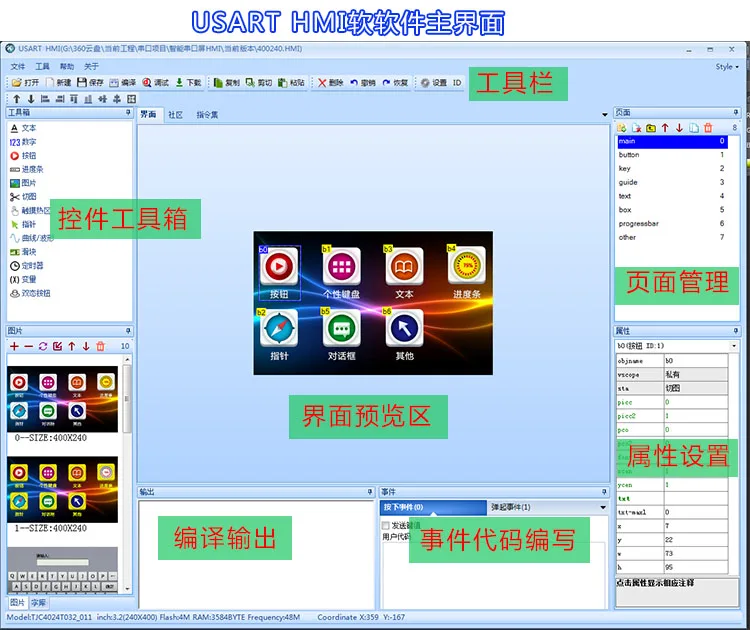Expand the b0 component selector dropdown
This screenshot has width=750, height=630.
tap(734, 346)
